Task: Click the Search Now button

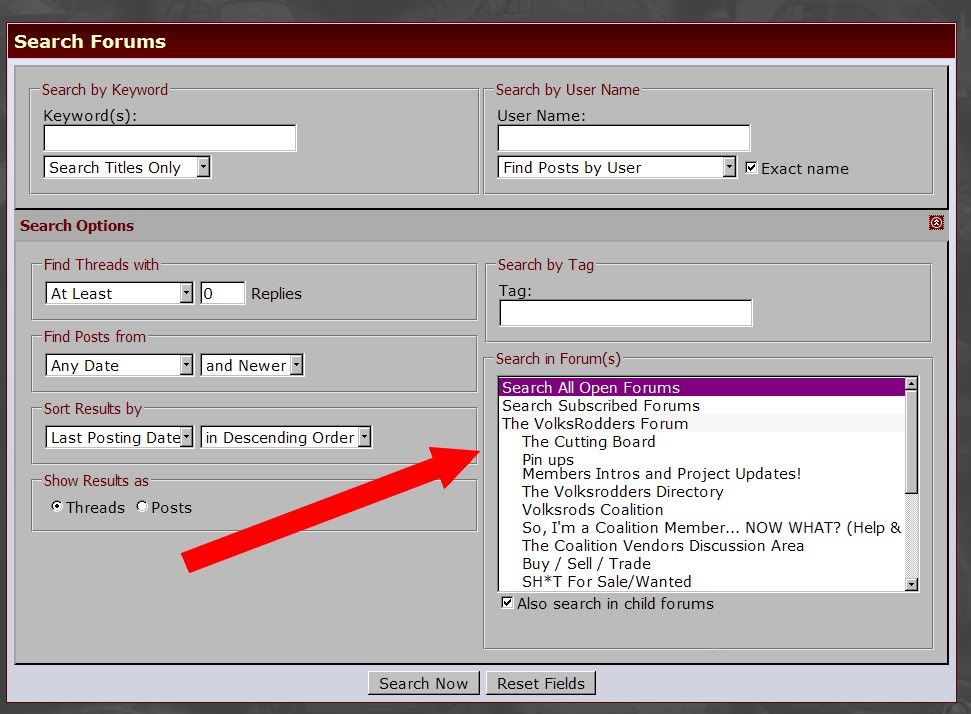Action: click(x=424, y=683)
